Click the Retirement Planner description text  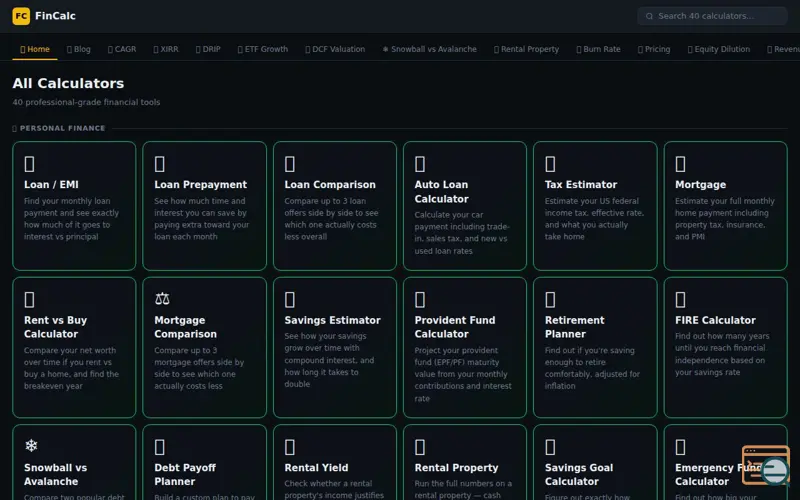592,368
